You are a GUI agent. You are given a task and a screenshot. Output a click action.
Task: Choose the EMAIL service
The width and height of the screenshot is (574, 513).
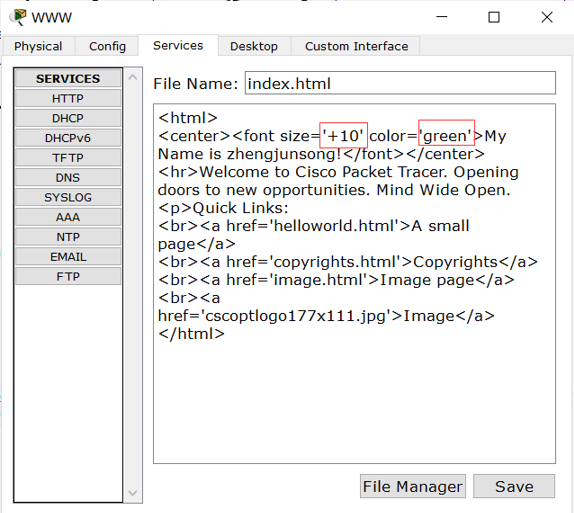(x=68, y=256)
